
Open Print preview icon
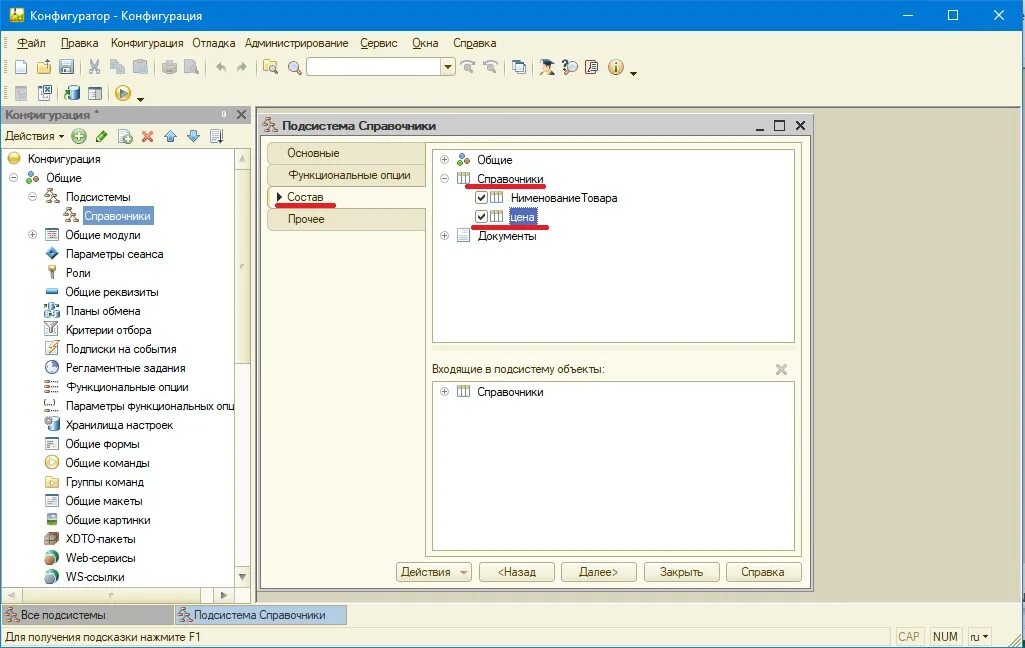point(192,67)
